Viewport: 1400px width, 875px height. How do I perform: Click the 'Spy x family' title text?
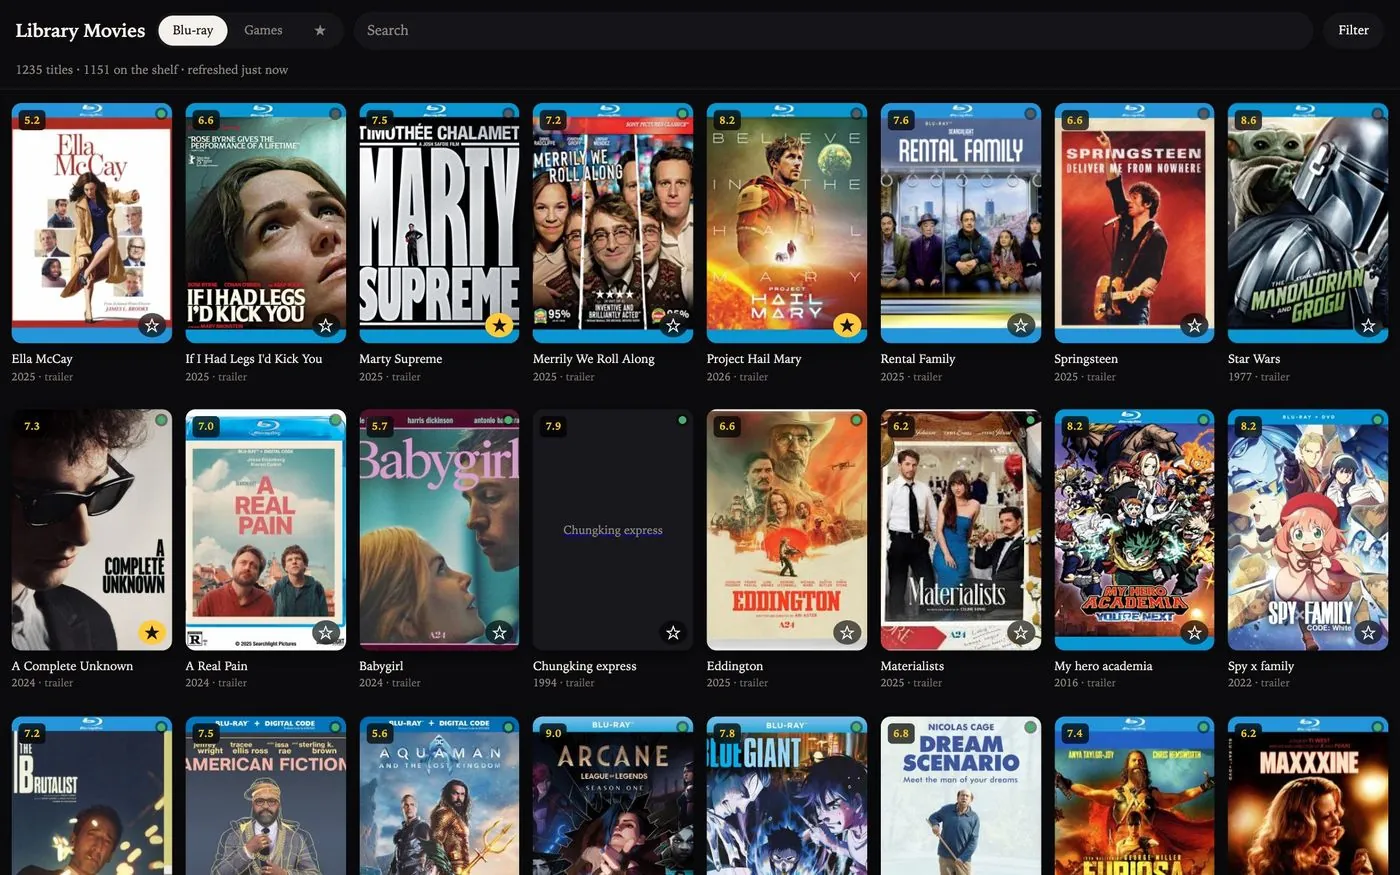(x=1261, y=666)
